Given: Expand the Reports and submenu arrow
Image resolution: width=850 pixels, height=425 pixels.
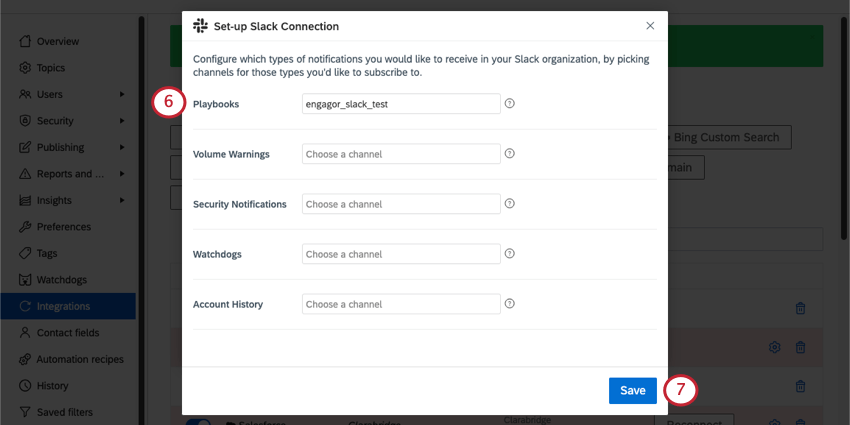Looking at the screenshot, I should (x=122, y=174).
